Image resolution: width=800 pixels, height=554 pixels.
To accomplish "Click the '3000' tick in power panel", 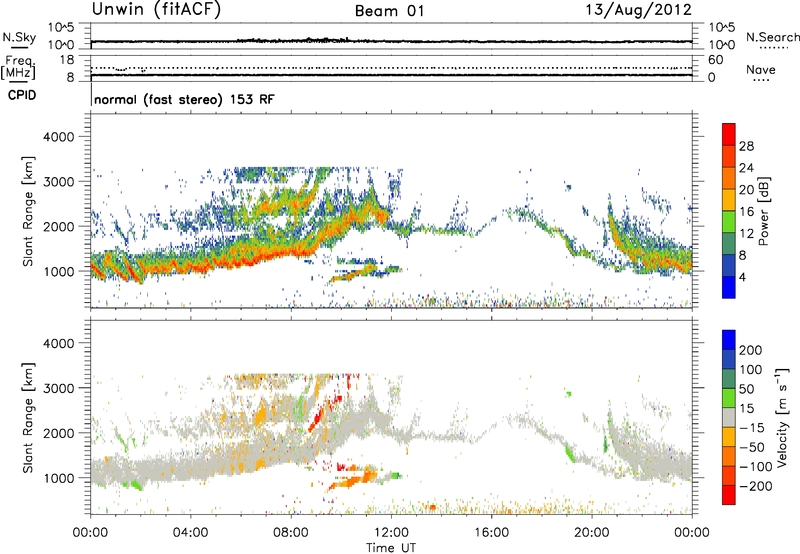I will (x=58, y=182).
